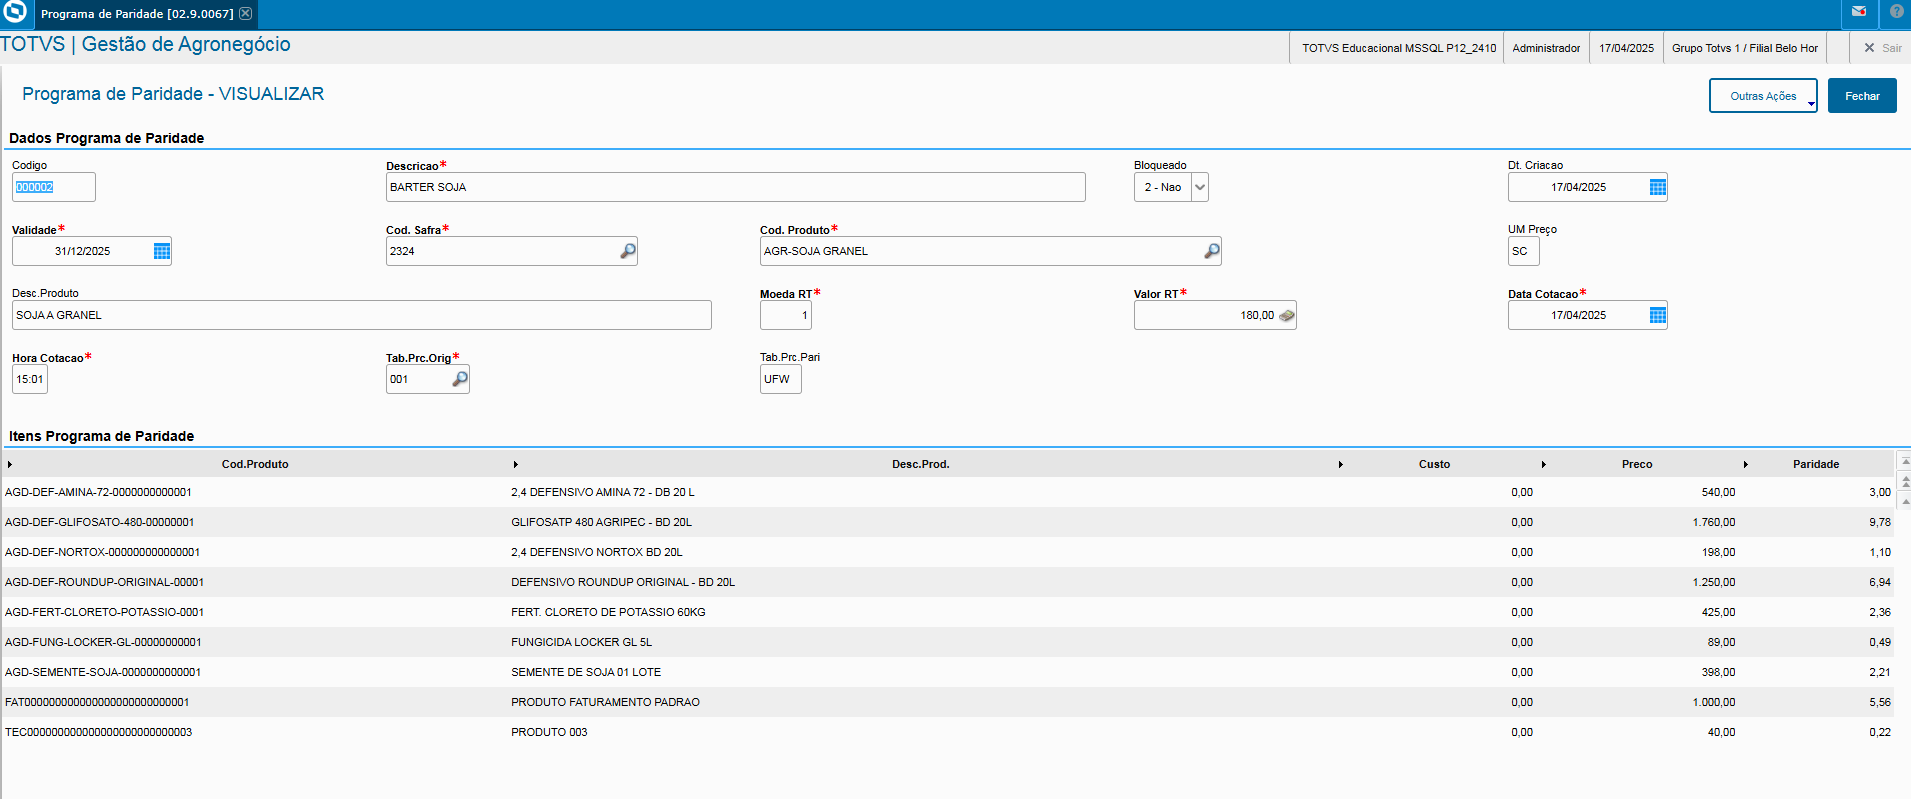This screenshot has height=799, width=1911.
Task: Click the Grupo Totvs 1 filial label
Action: [x=1744, y=48]
